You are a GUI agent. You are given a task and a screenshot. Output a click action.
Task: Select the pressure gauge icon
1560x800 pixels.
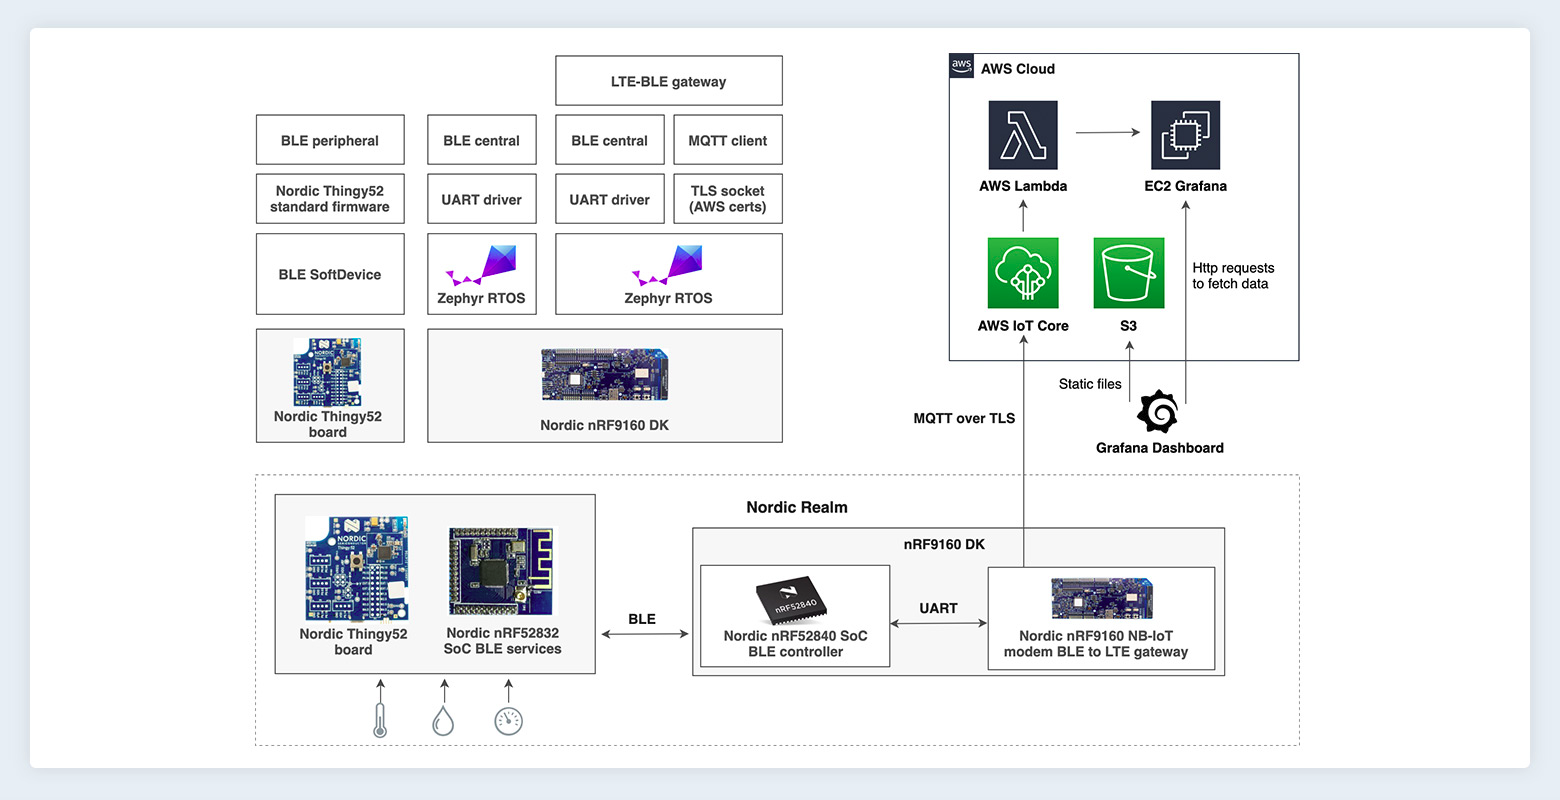[x=509, y=720]
